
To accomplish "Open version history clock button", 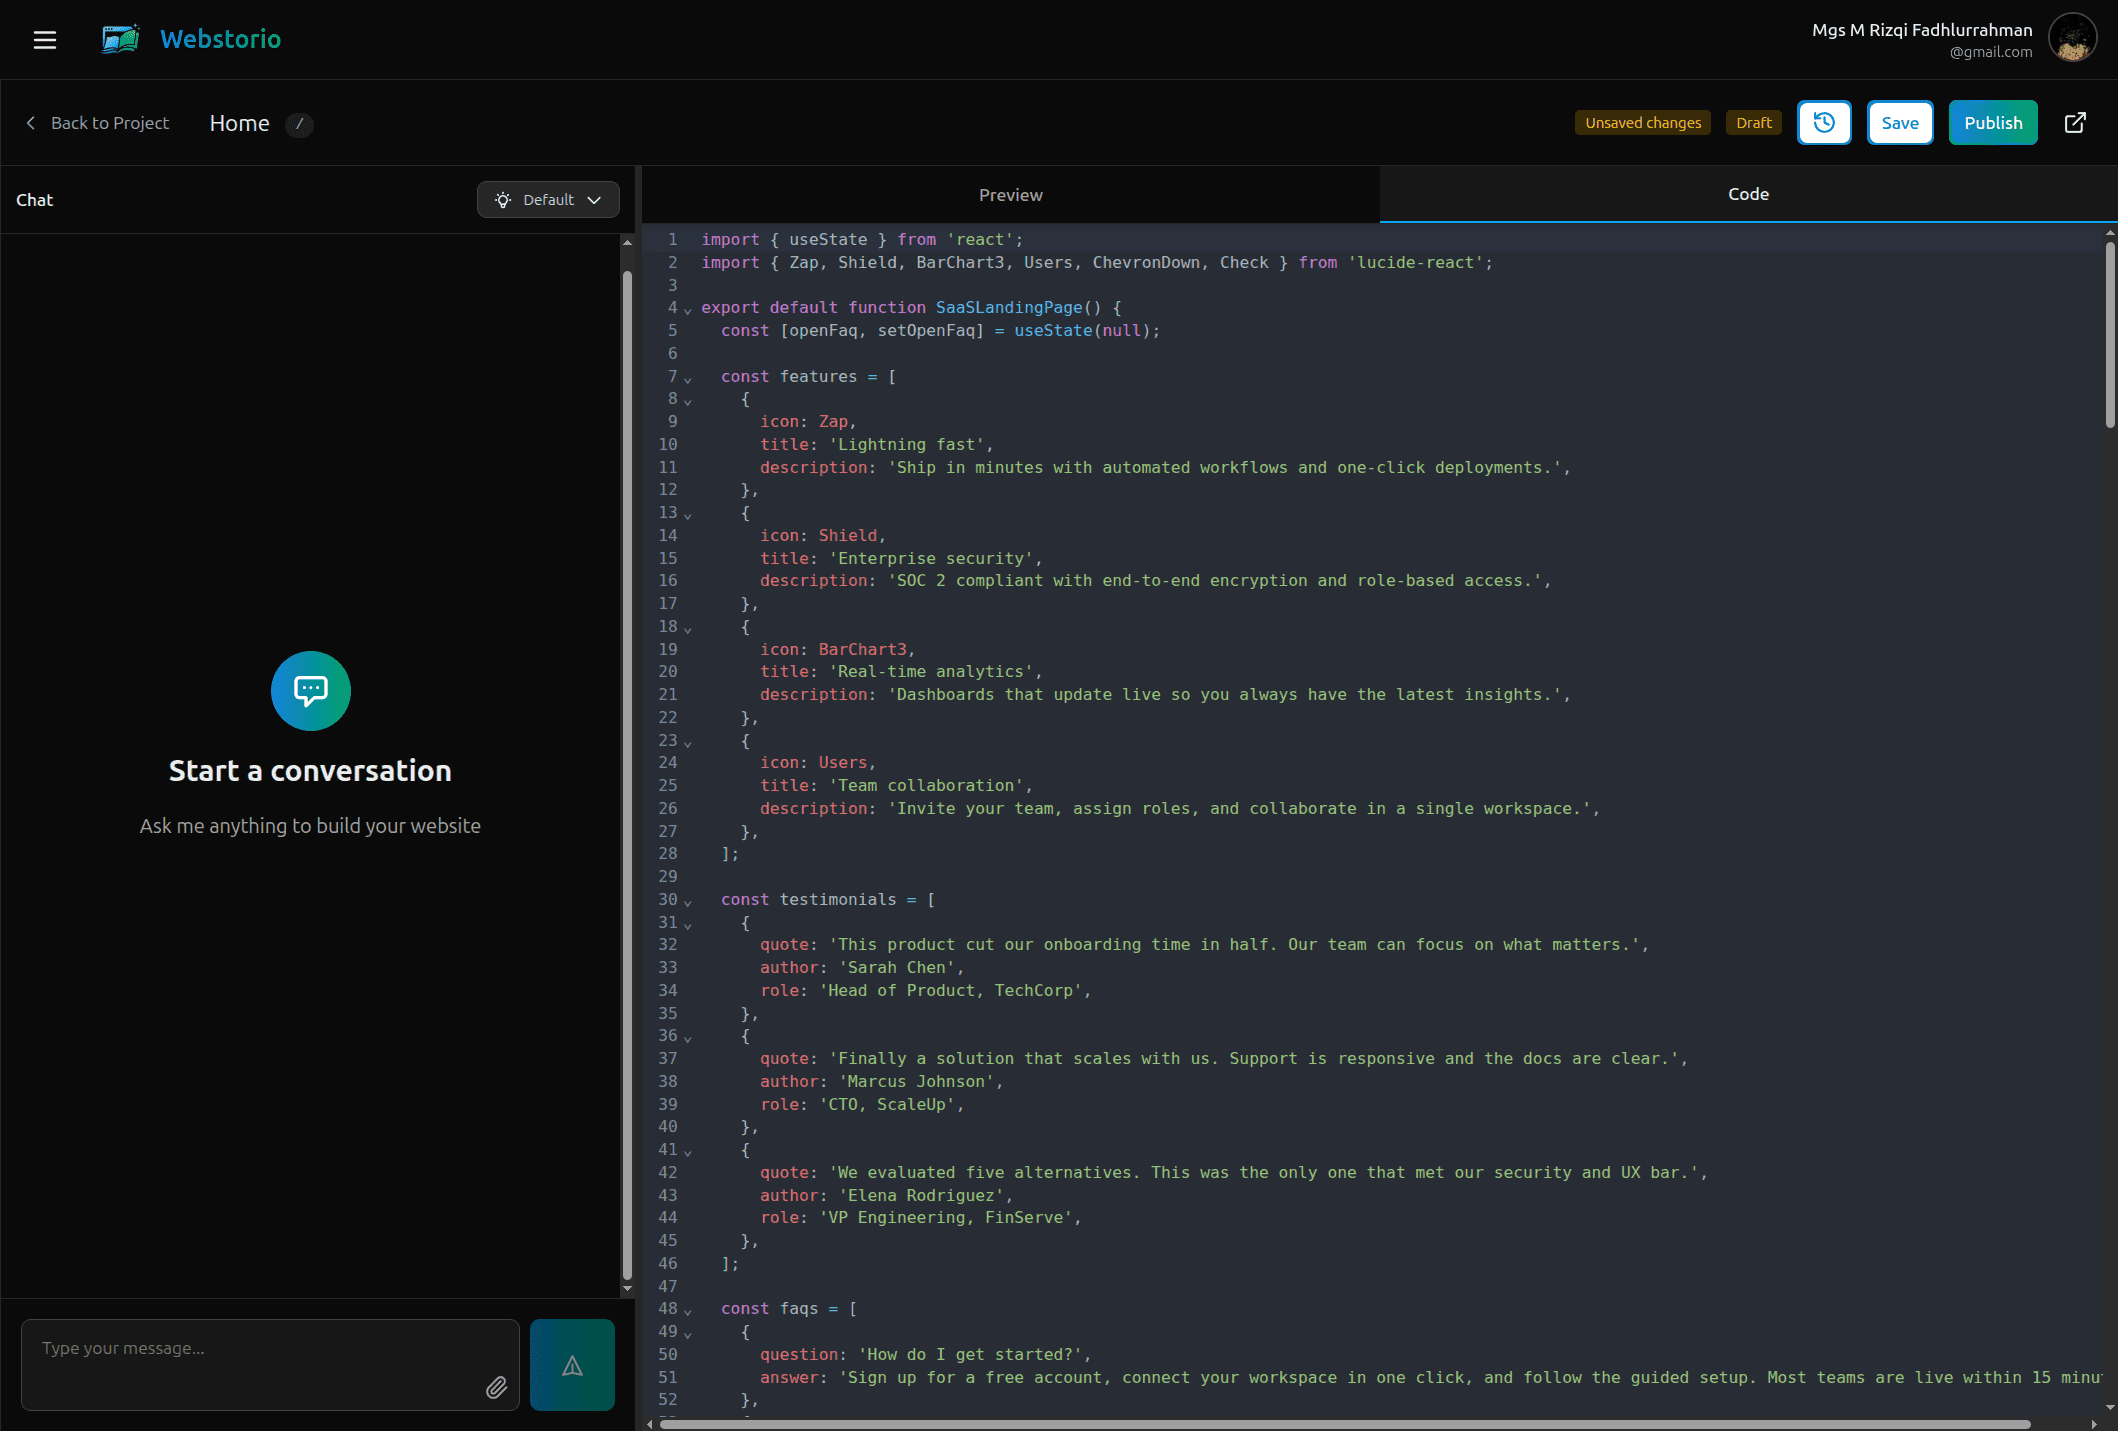I will click(x=1824, y=123).
